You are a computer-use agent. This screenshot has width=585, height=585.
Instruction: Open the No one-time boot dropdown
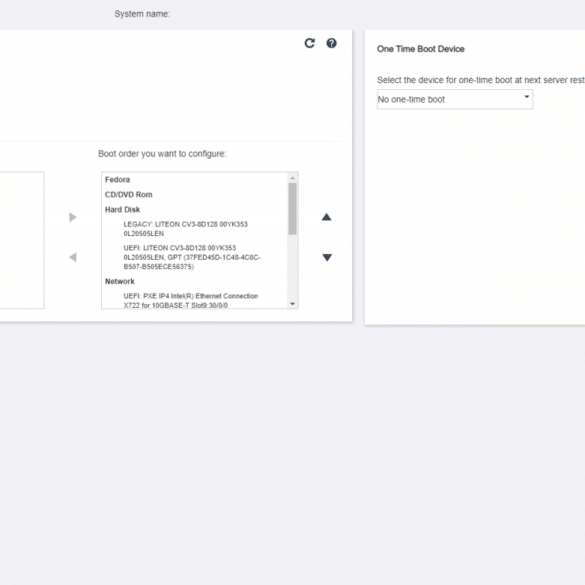(455, 99)
